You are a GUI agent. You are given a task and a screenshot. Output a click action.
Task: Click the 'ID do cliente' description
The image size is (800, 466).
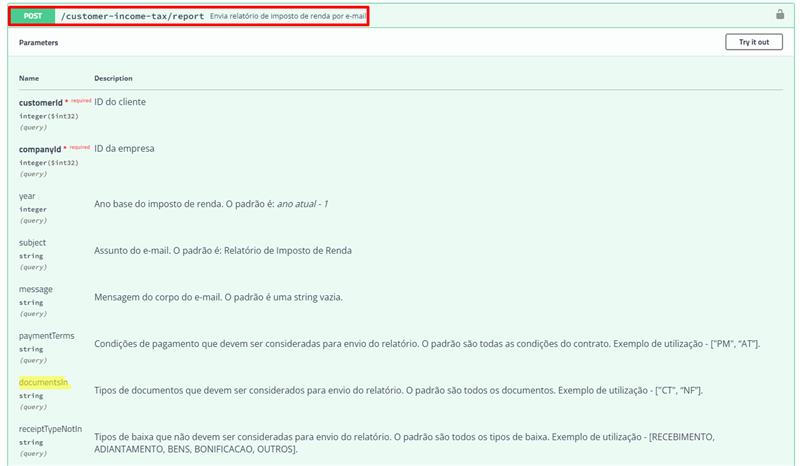click(120, 102)
